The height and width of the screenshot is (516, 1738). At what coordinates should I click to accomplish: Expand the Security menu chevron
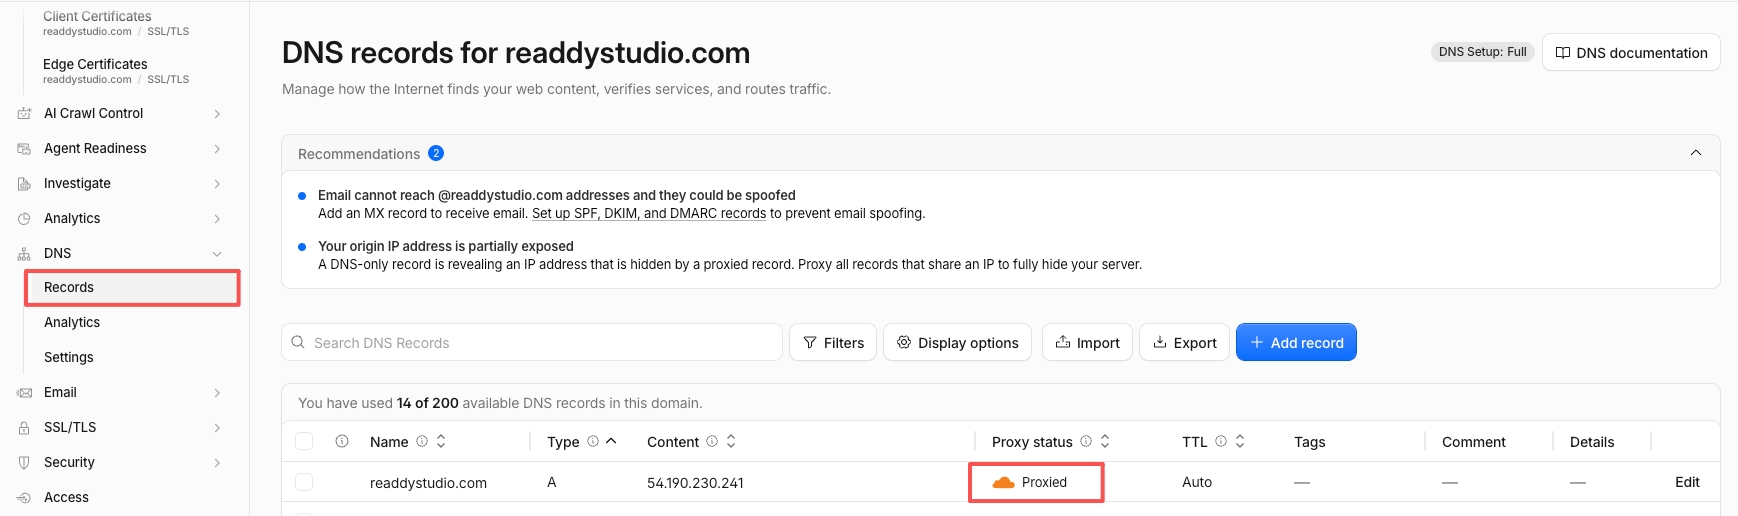(x=217, y=463)
